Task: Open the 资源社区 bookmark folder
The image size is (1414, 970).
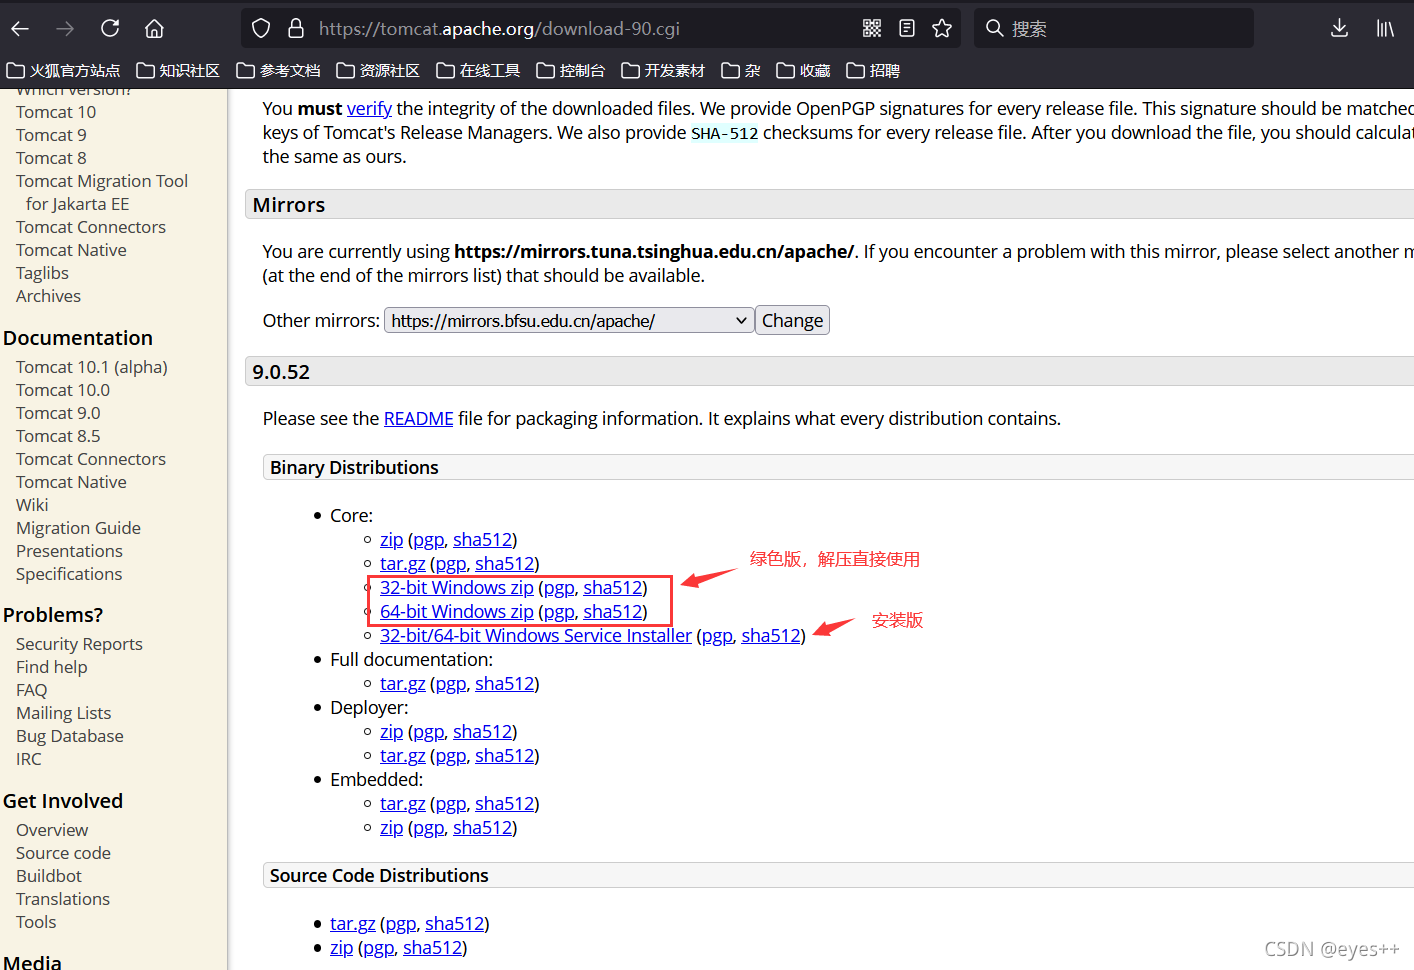Action: click(x=378, y=71)
